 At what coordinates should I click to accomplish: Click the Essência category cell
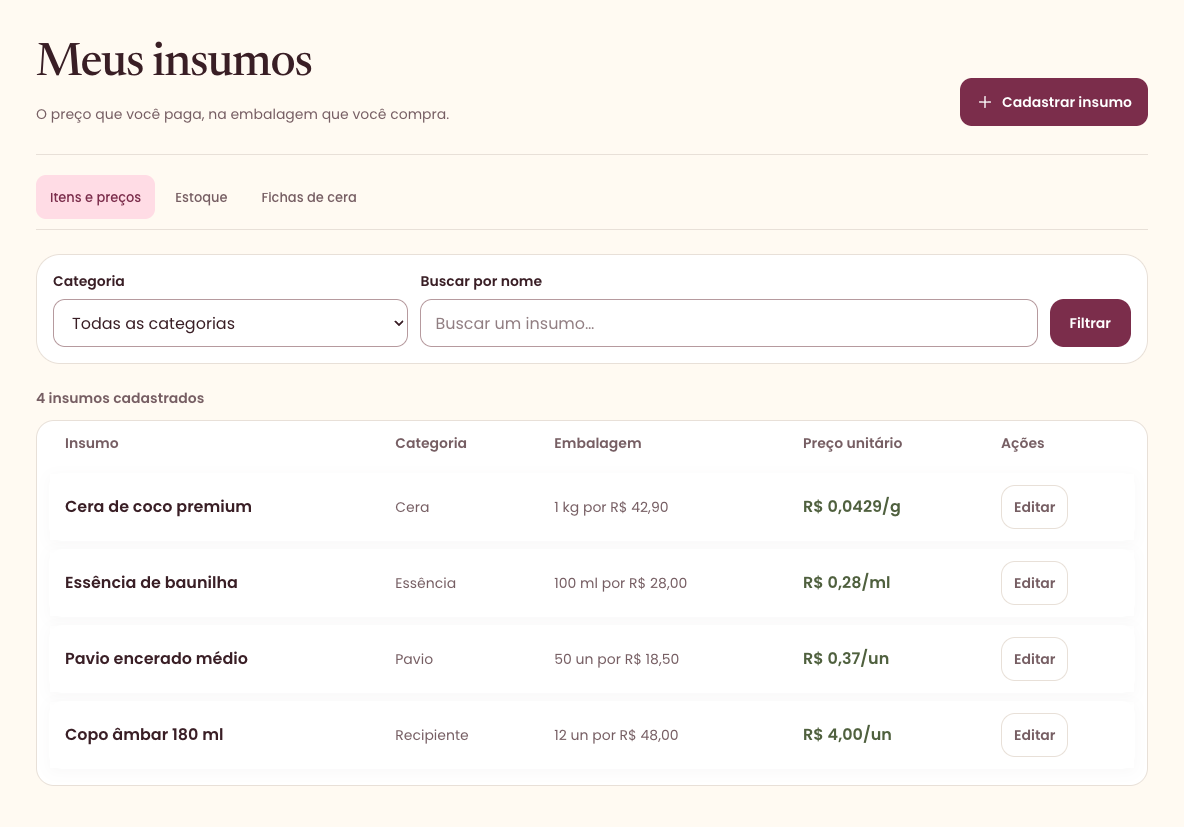click(x=425, y=583)
